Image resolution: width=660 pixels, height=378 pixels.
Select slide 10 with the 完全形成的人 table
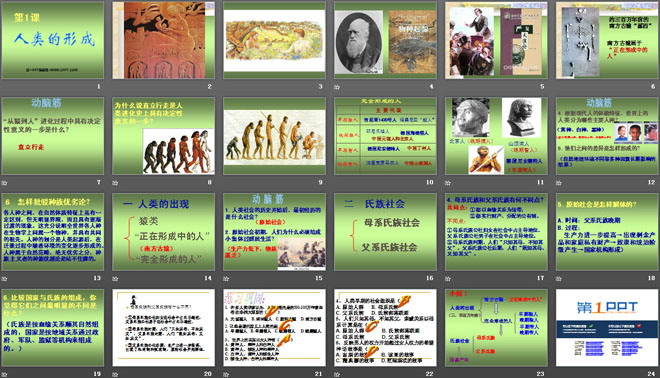pos(385,136)
